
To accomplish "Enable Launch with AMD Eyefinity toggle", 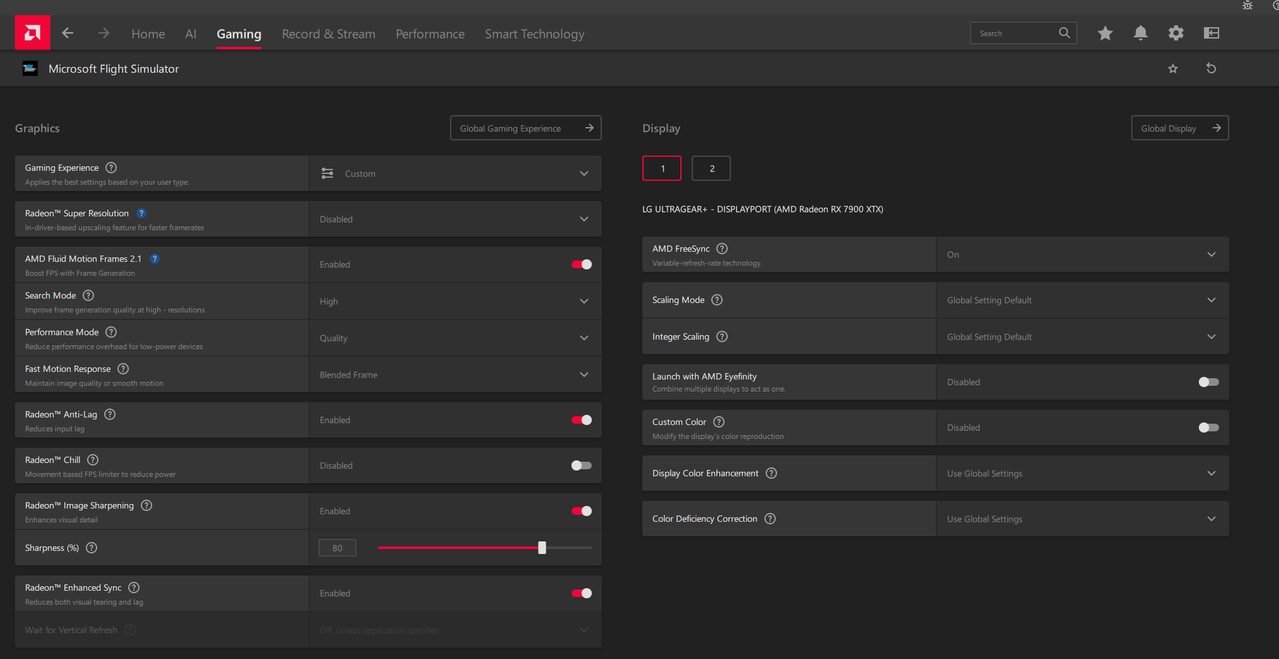I will point(1208,382).
